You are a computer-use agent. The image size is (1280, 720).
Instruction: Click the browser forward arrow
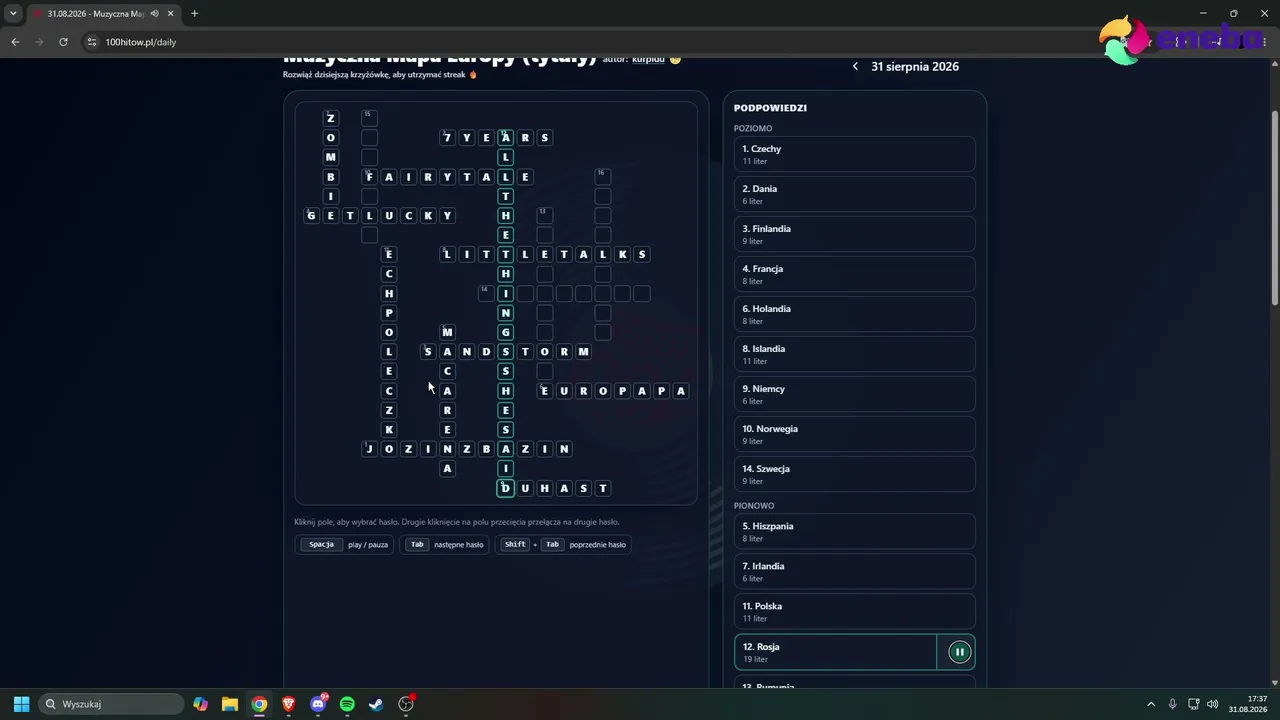click(x=39, y=42)
